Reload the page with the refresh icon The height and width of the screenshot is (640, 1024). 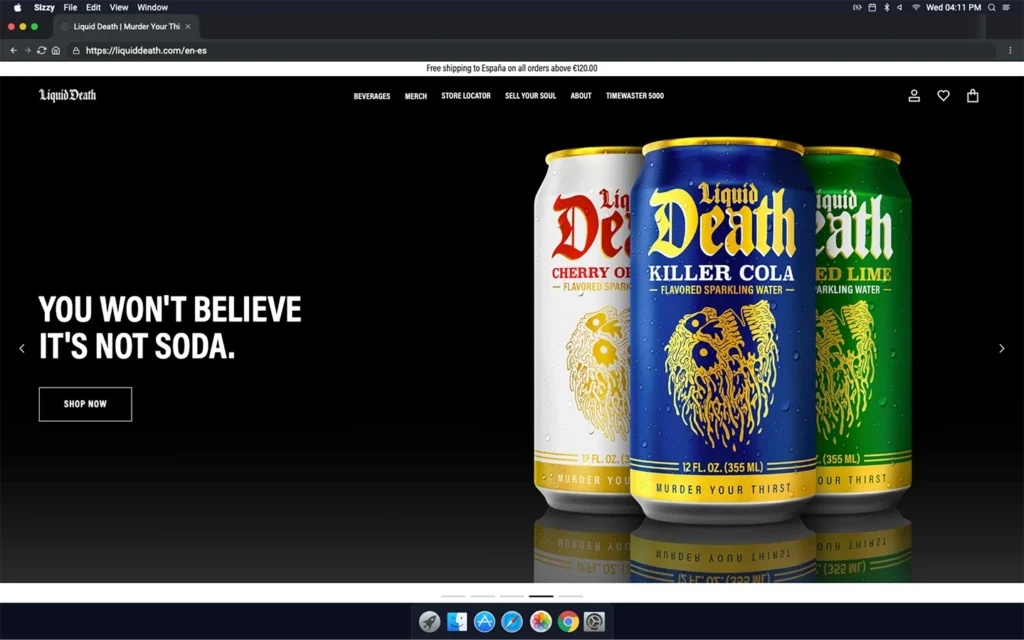(x=41, y=50)
